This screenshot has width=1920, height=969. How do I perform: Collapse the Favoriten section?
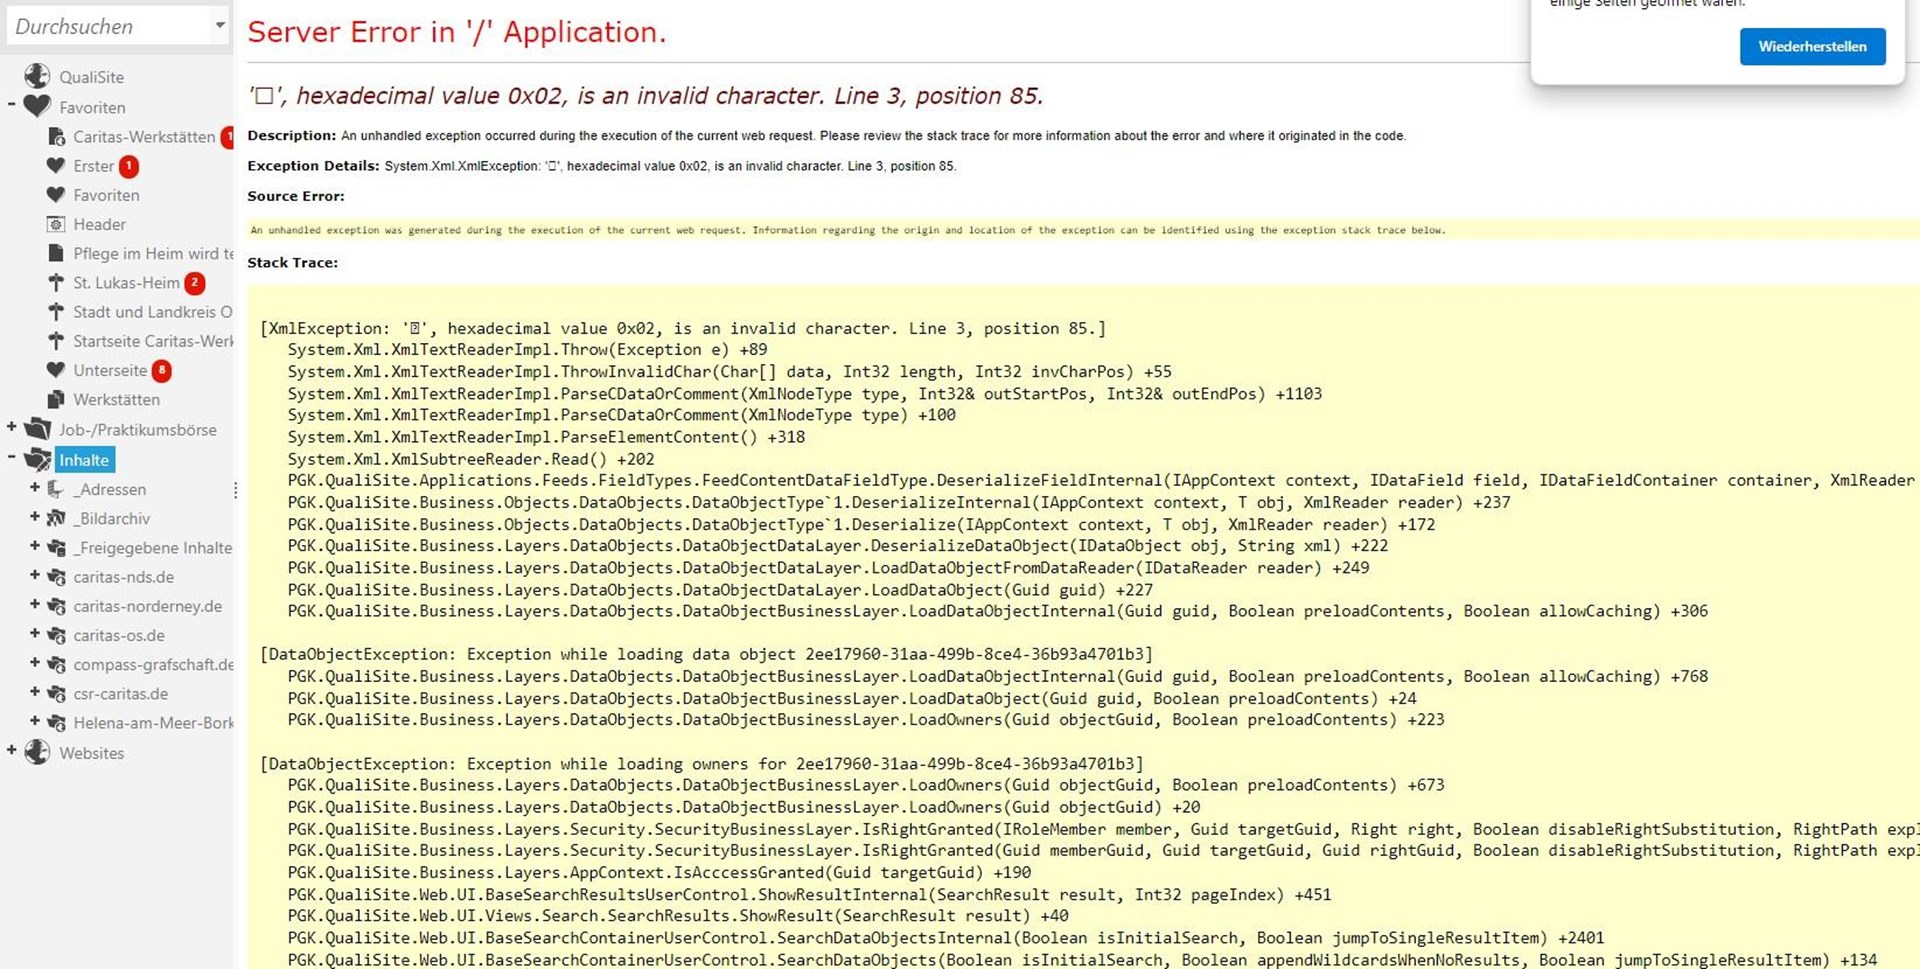click(12, 103)
